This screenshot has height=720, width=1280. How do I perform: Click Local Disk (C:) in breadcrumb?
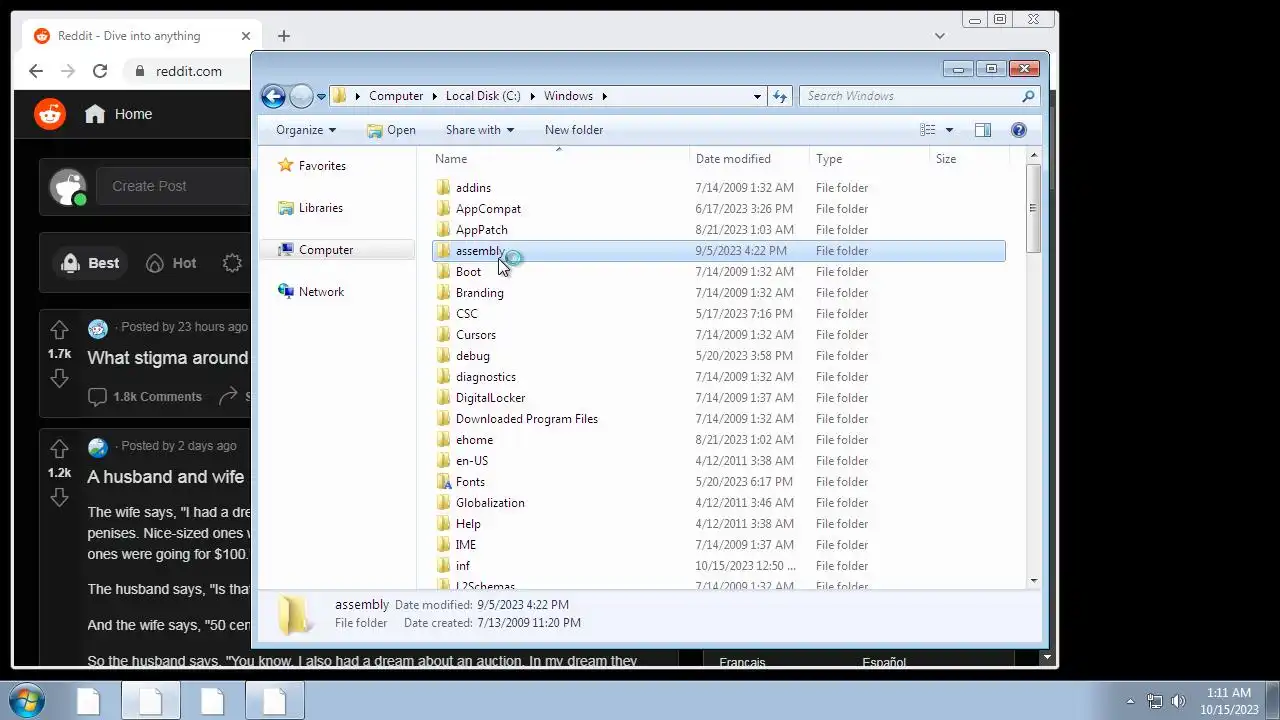pos(483,96)
